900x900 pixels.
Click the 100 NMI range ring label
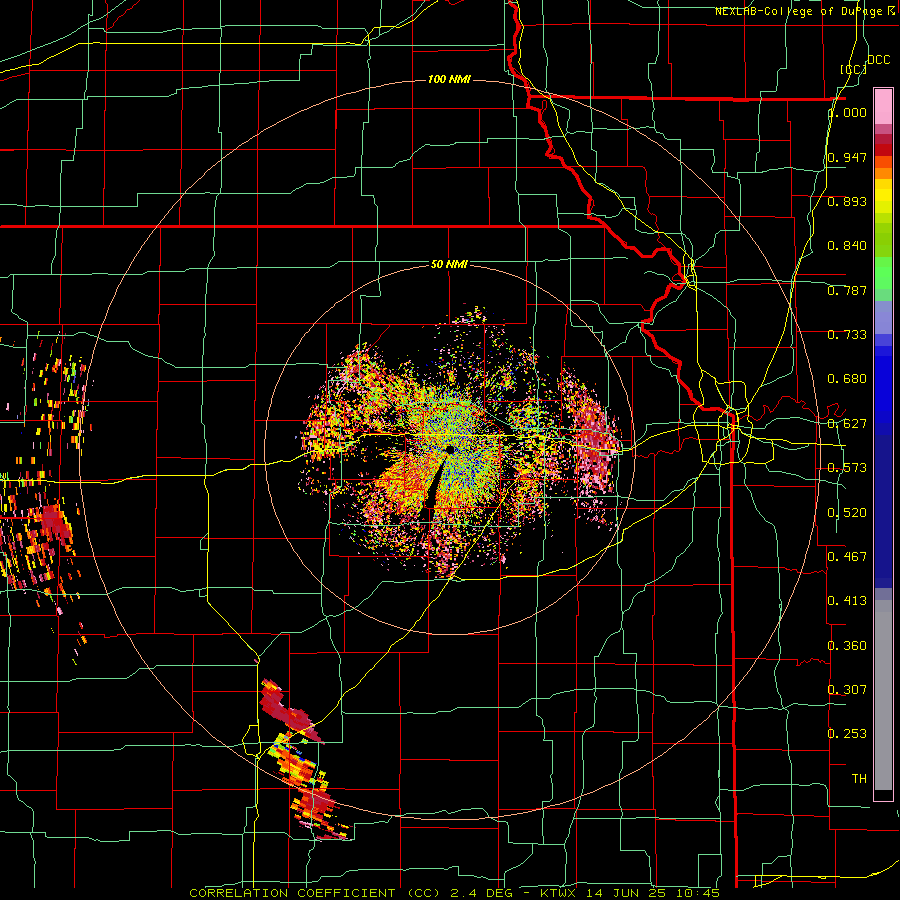[x=449, y=79]
